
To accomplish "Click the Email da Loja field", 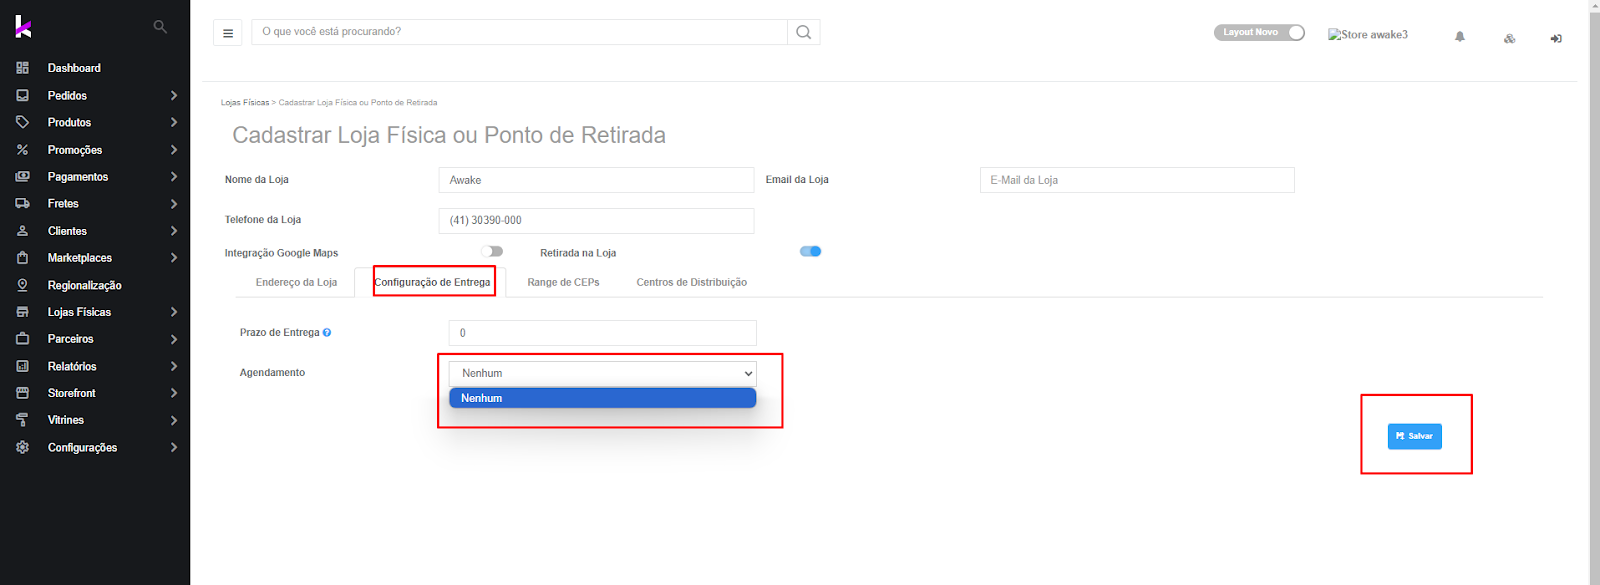I will point(1137,180).
